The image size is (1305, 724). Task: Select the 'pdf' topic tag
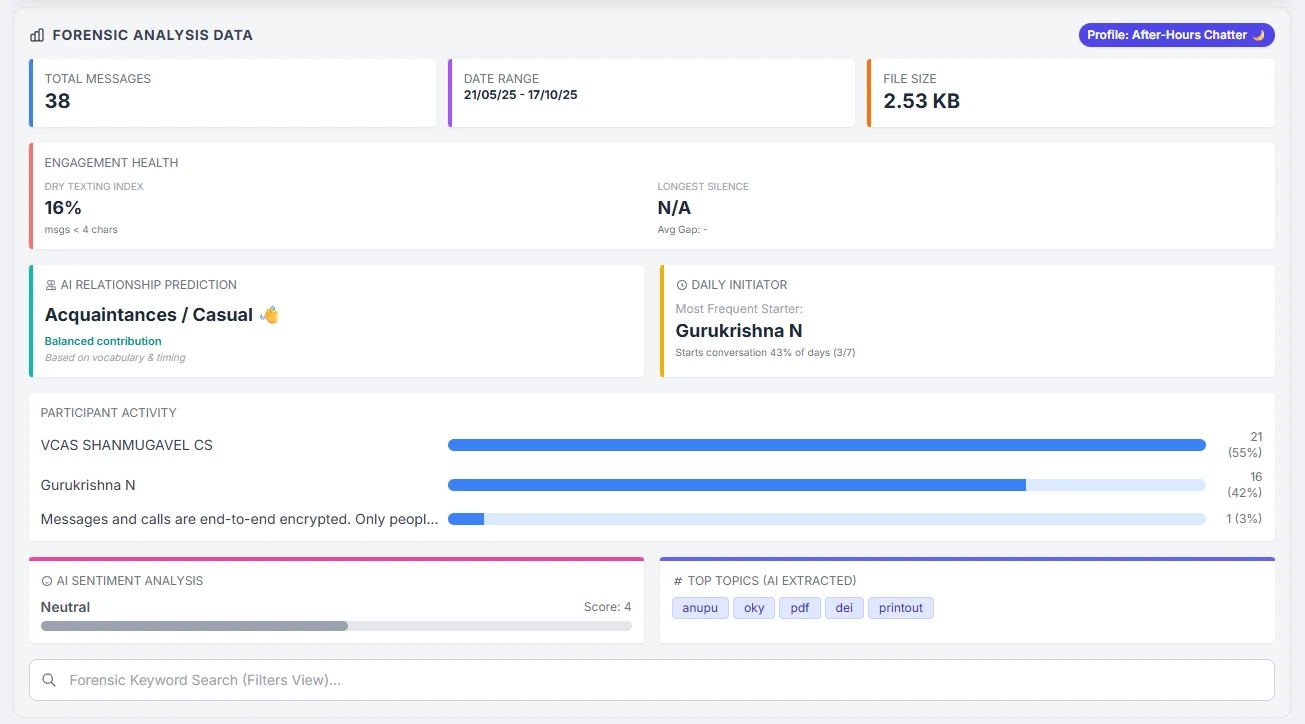click(800, 608)
